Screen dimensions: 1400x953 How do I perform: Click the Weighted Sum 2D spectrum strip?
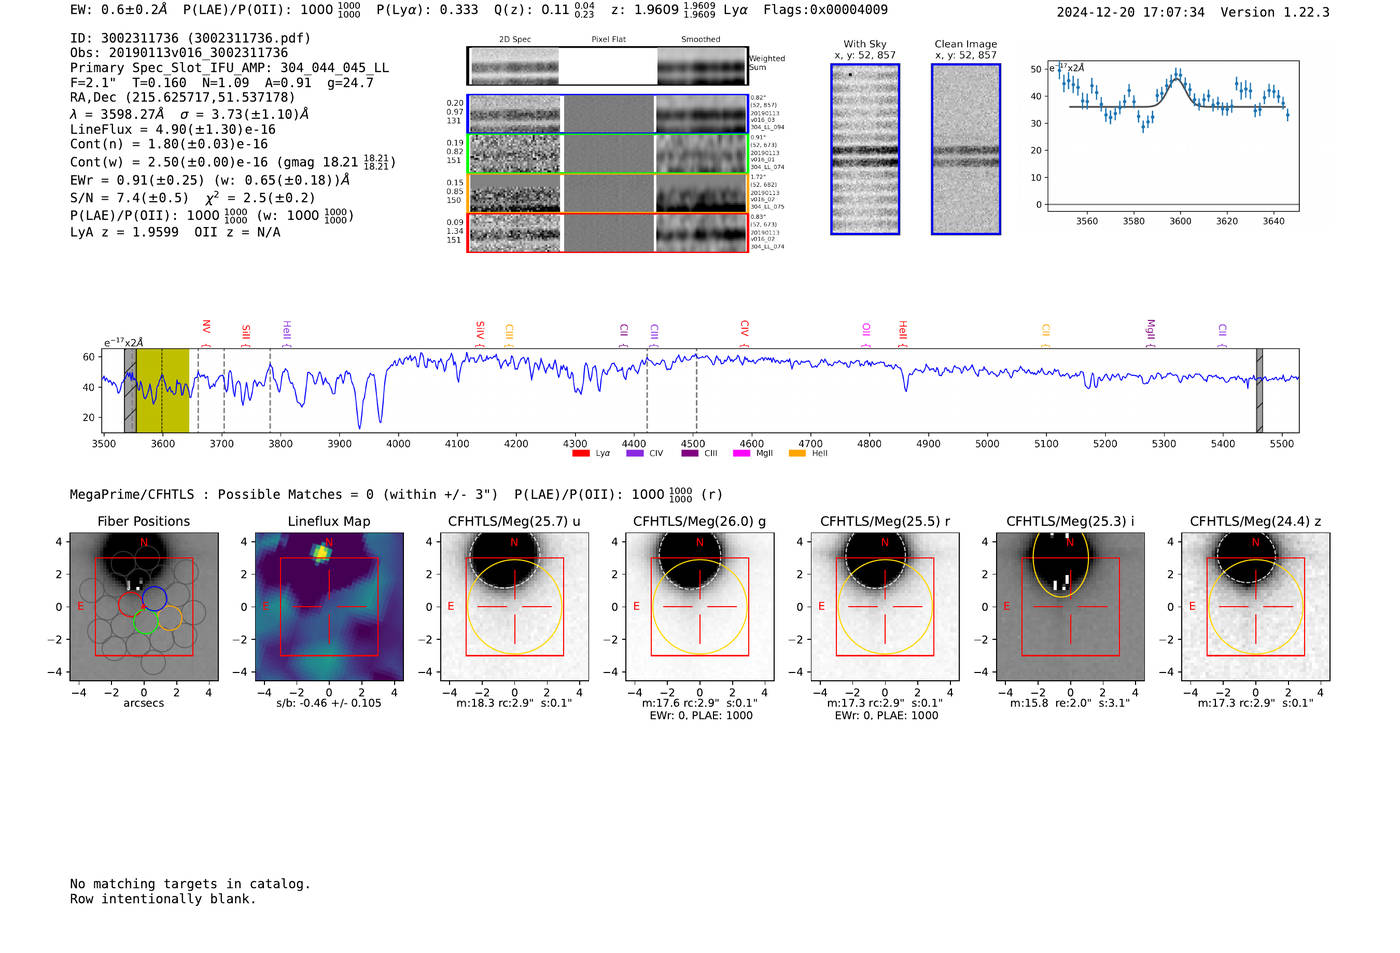pos(608,66)
